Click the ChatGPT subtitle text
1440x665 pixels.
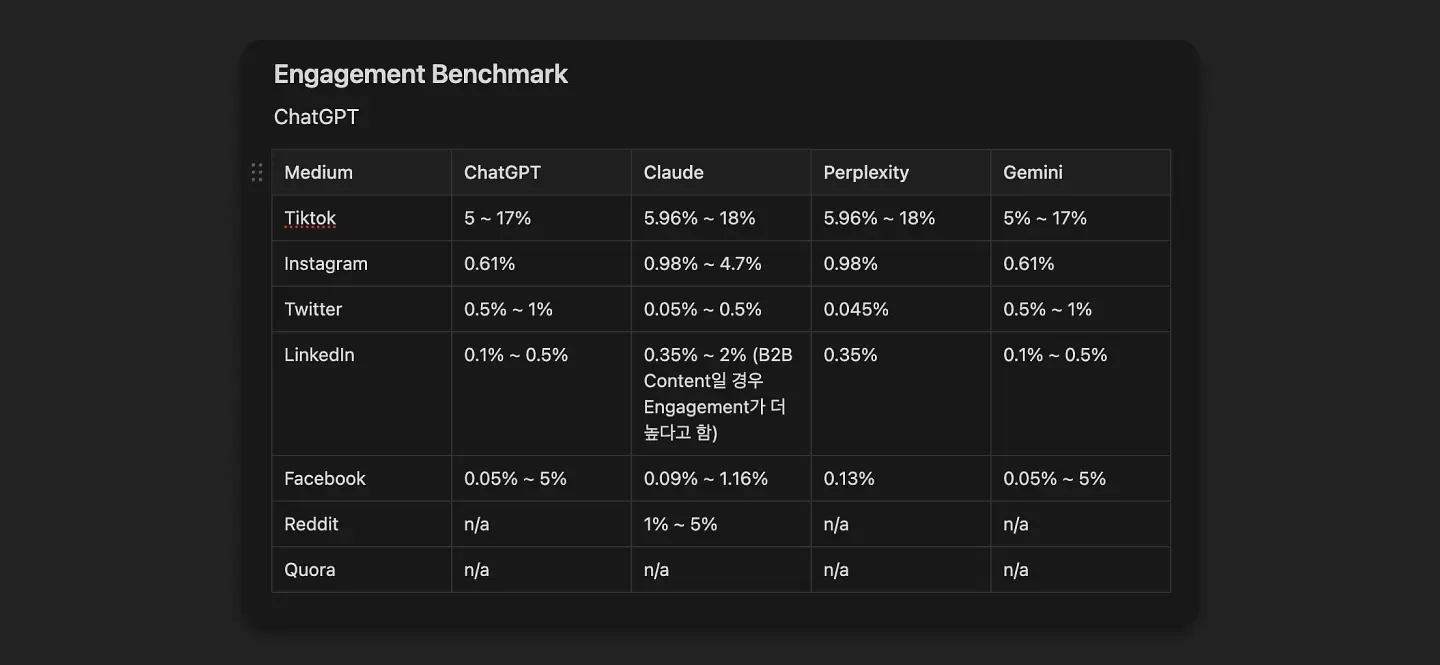[x=316, y=117]
